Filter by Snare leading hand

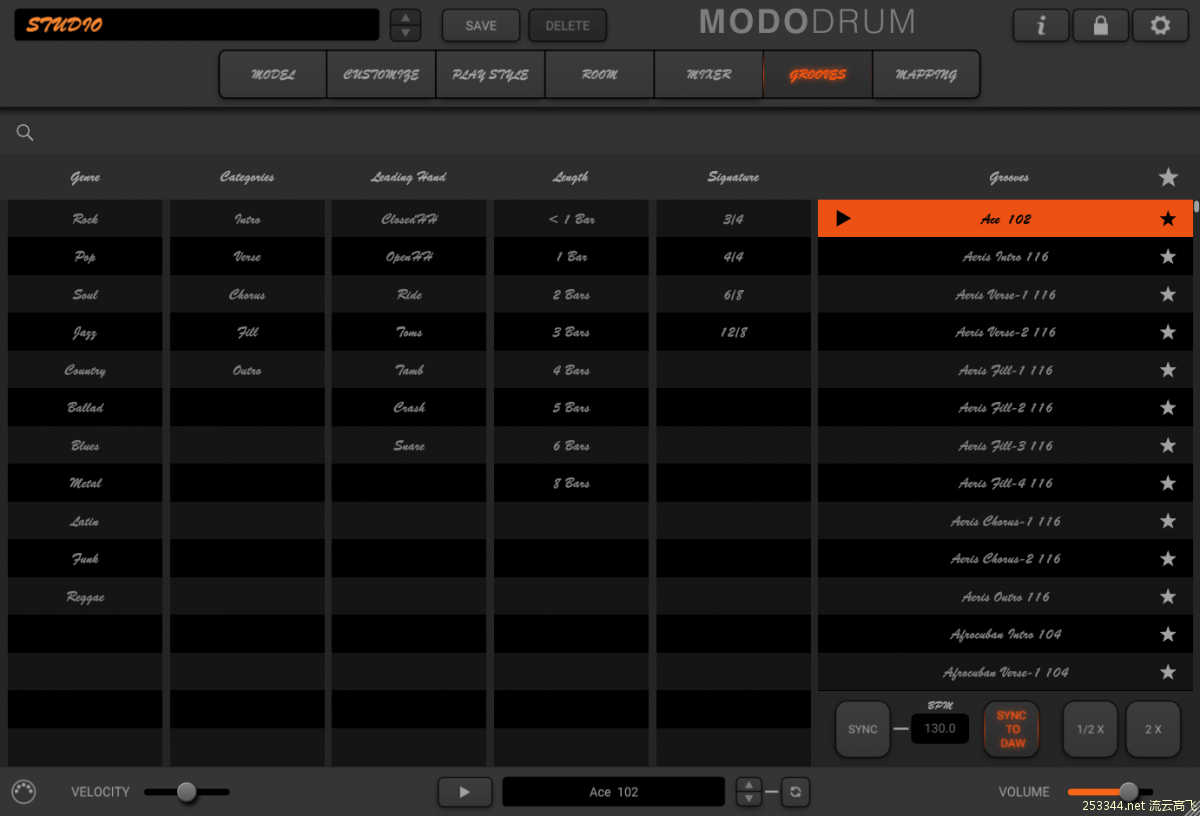click(409, 446)
